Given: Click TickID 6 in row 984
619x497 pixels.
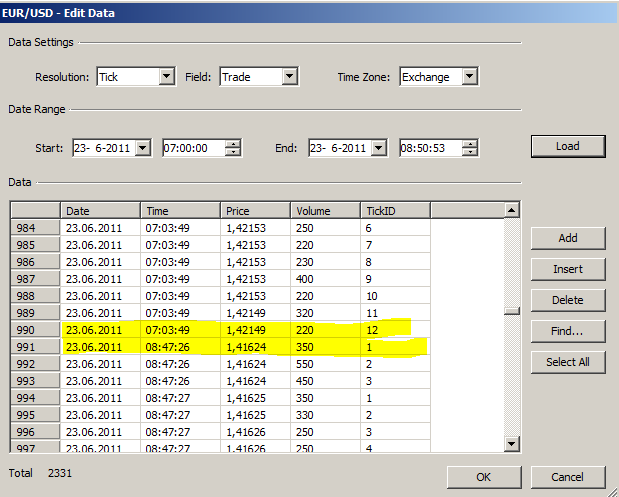Looking at the screenshot, I should click(x=395, y=228).
